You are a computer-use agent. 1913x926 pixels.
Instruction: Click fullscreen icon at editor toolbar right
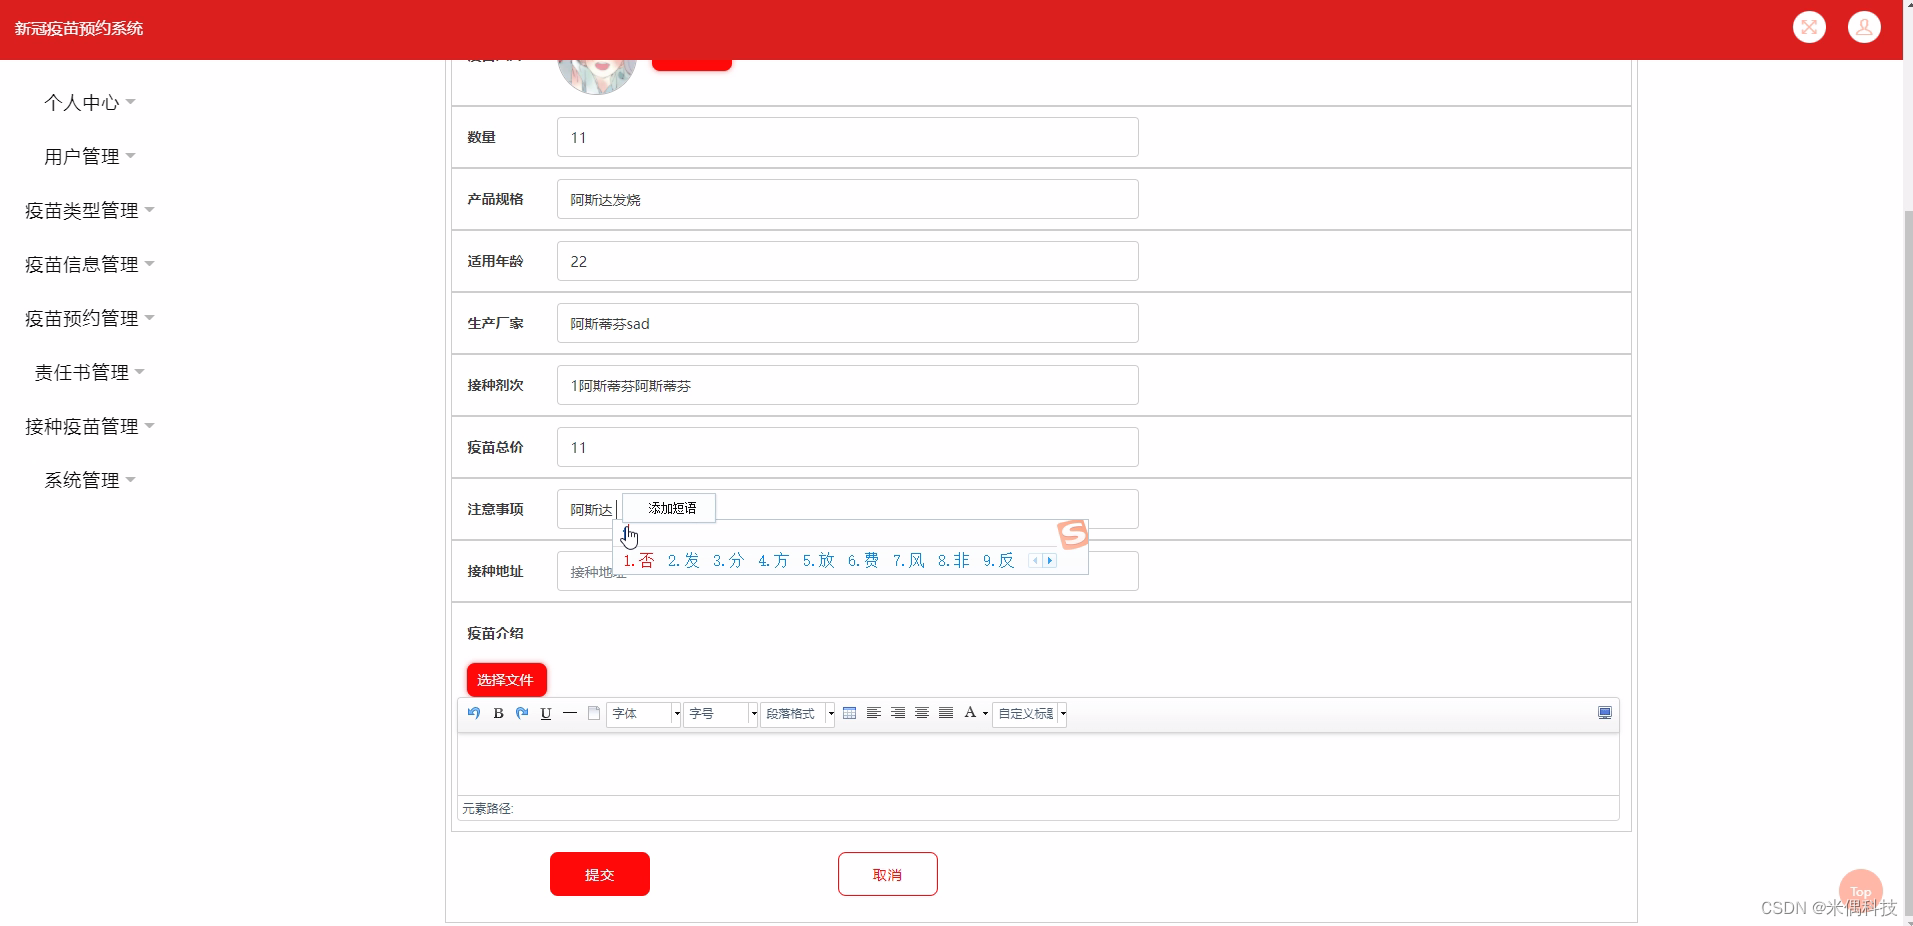(1605, 713)
